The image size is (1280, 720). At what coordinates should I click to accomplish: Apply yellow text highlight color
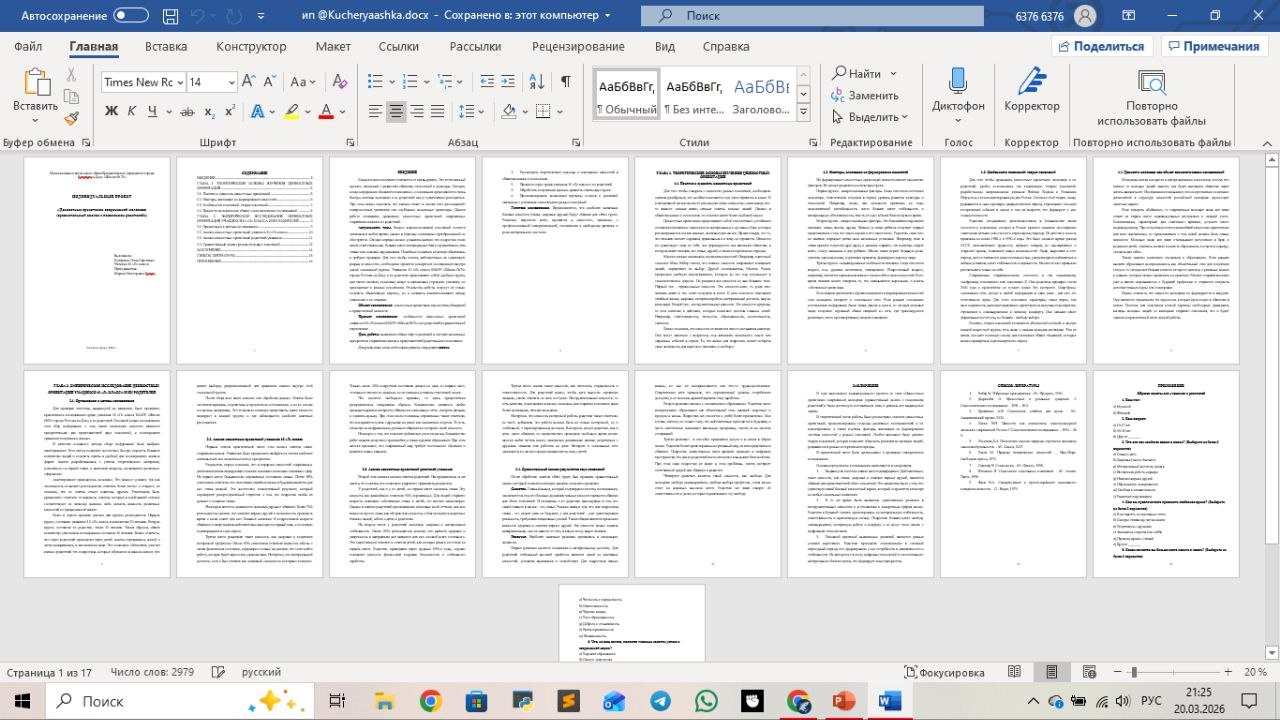click(291, 112)
